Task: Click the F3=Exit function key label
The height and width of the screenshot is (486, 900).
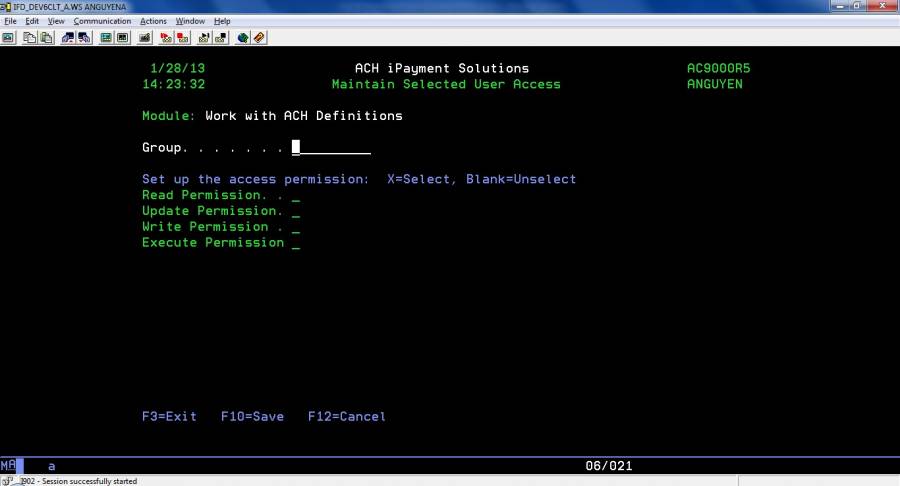Action: (x=169, y=416)
